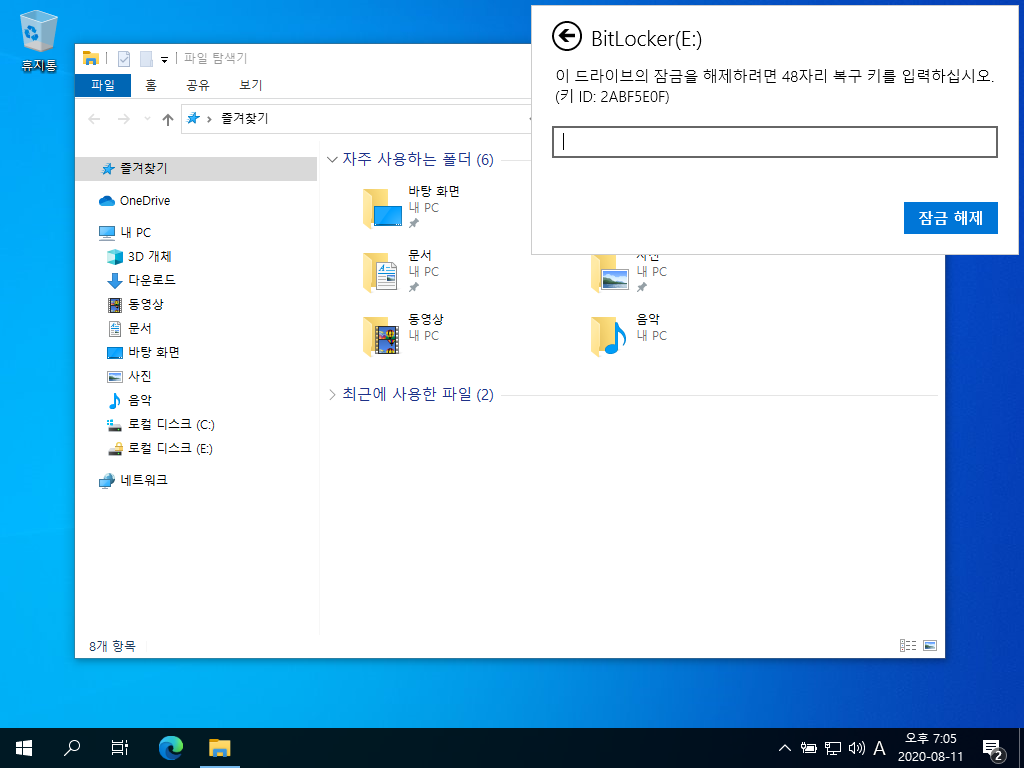Click the Up one level arrow

click(168, 119)
